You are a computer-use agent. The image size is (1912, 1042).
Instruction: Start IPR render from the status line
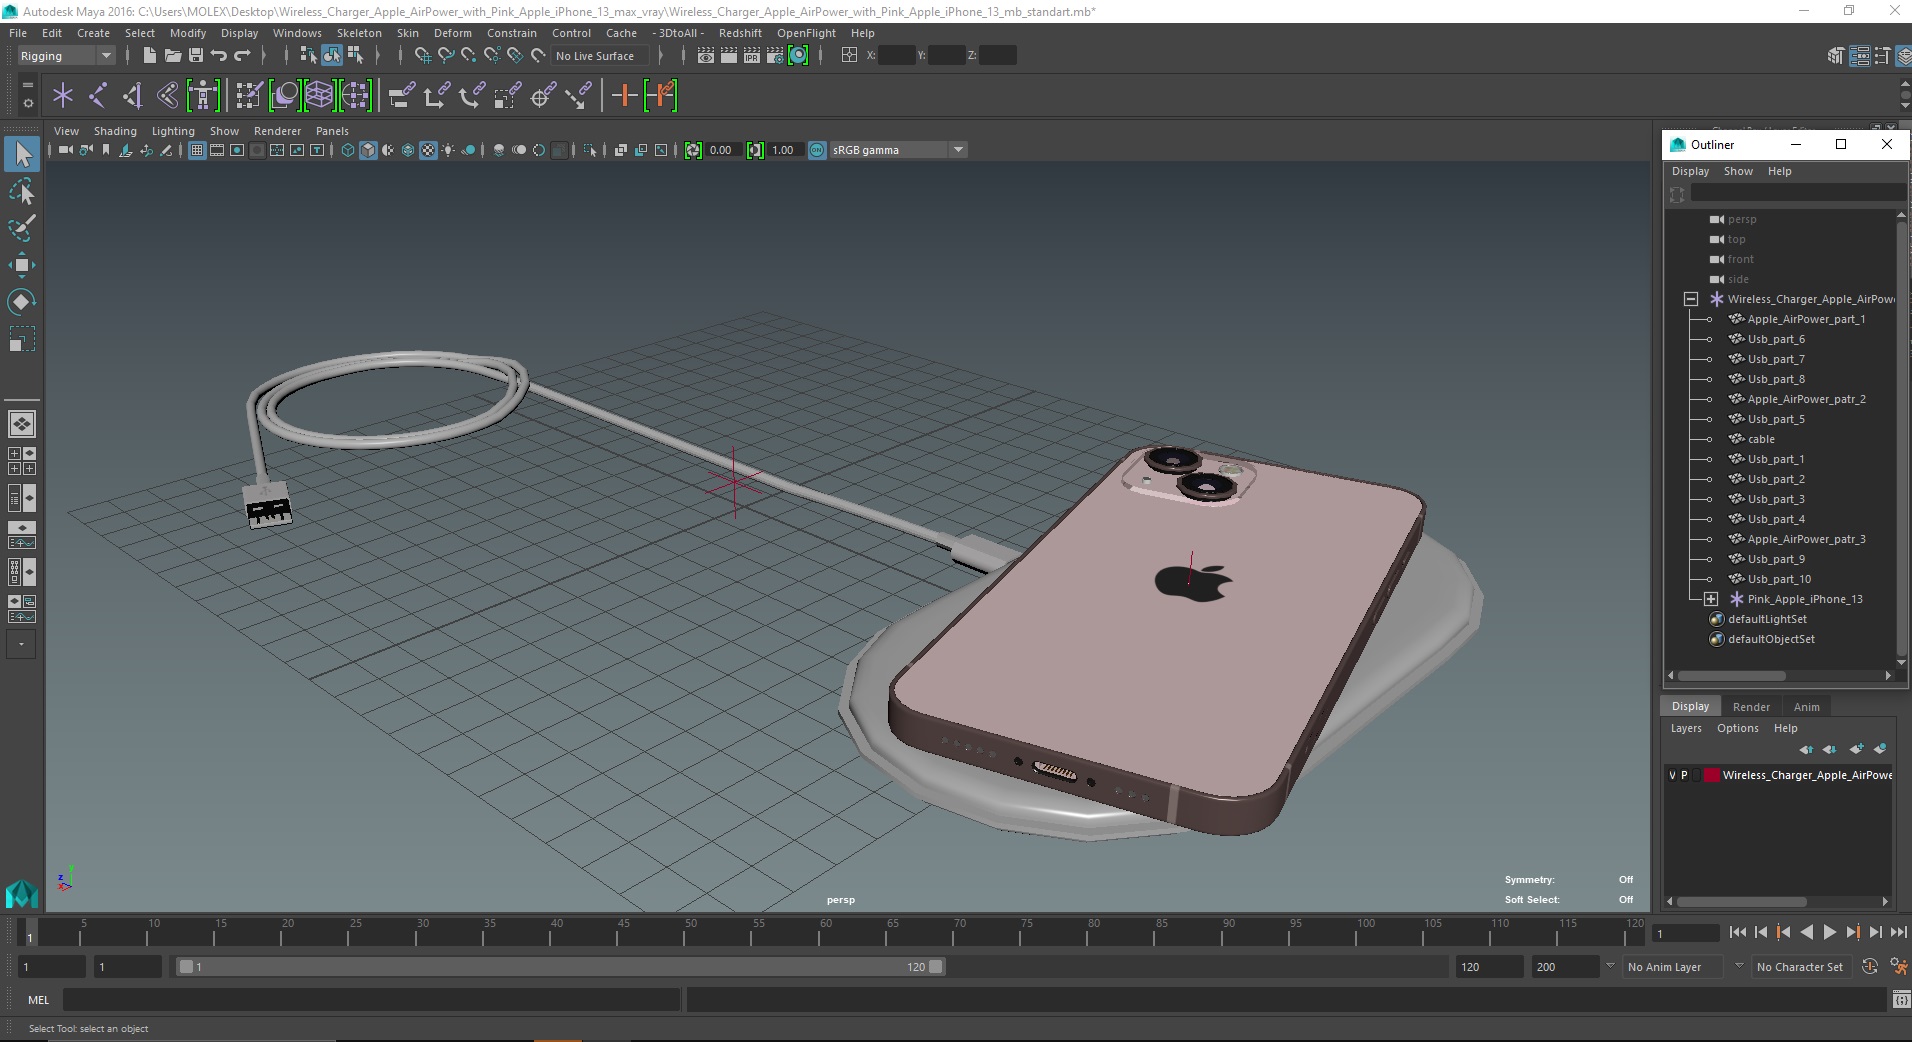coord(752,56)
